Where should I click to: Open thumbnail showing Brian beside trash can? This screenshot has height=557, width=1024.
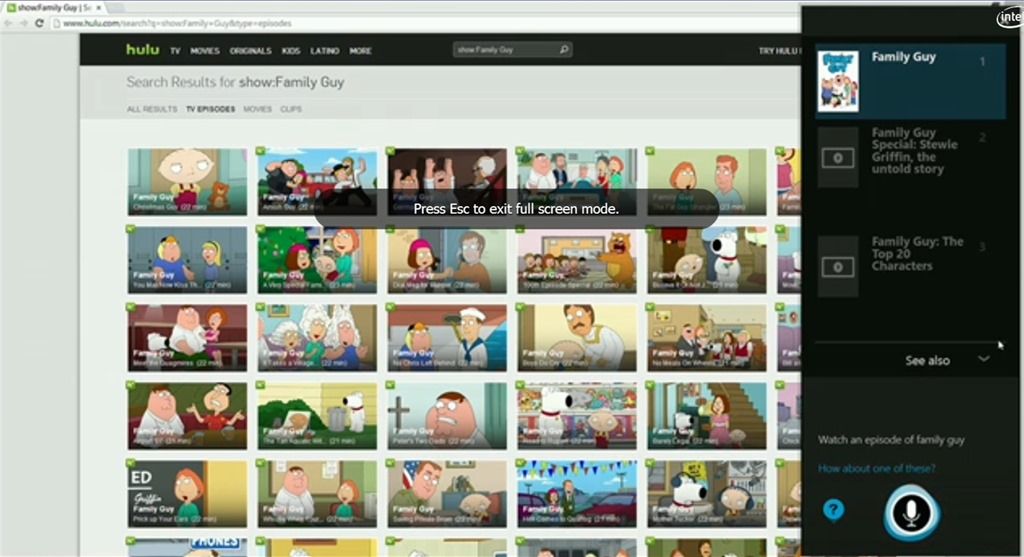(x=317, y=416)
